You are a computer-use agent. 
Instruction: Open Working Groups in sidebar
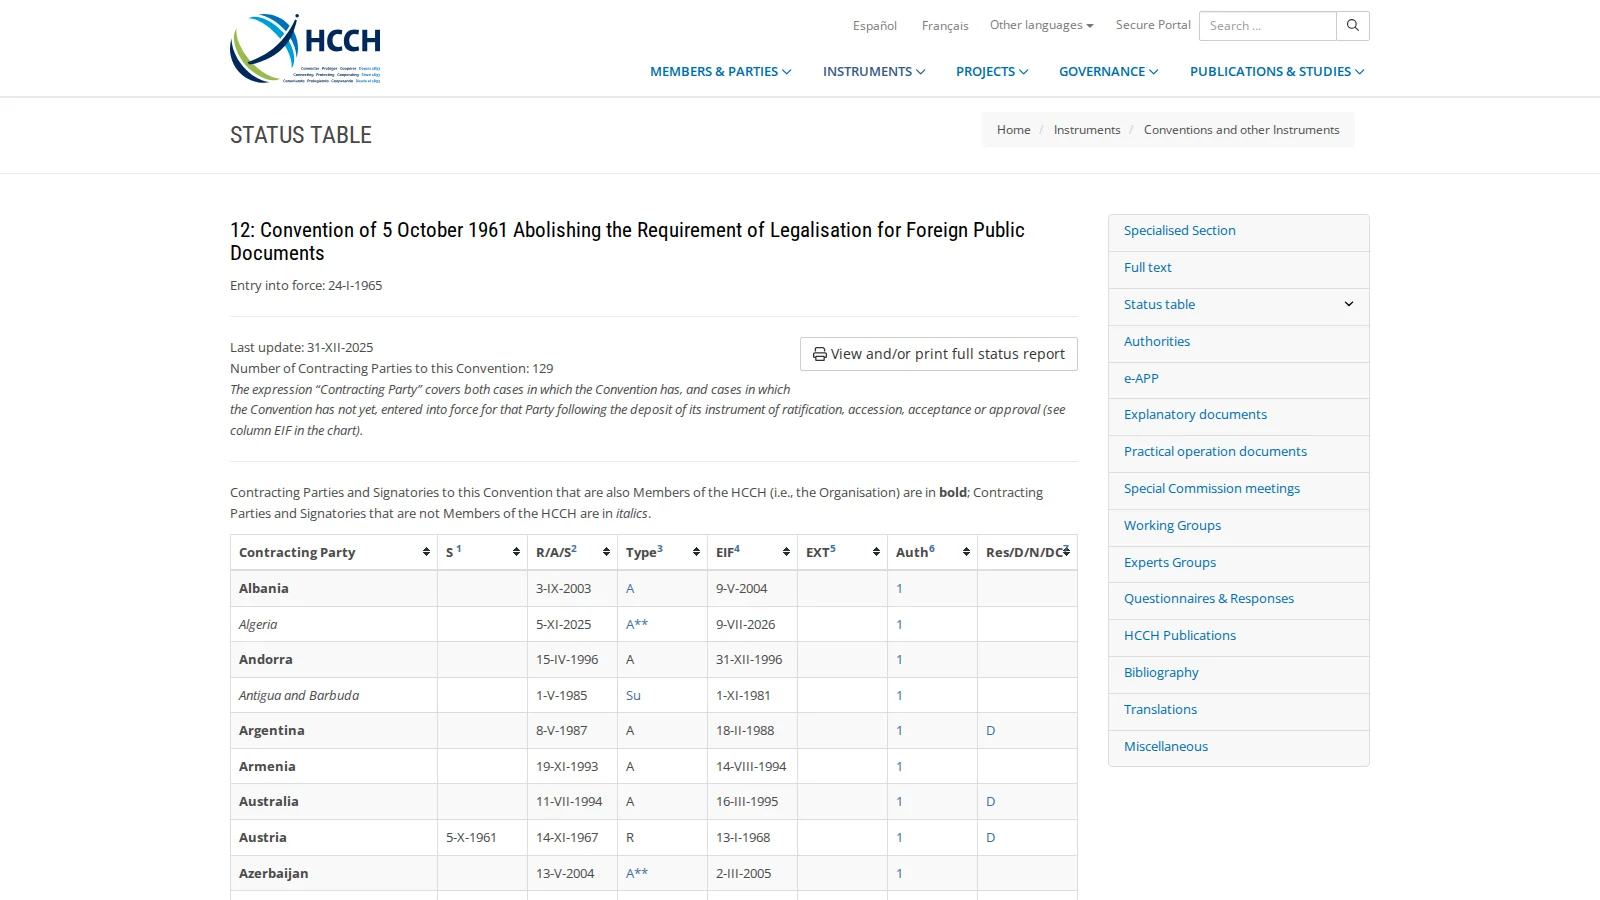(1172, 526)
